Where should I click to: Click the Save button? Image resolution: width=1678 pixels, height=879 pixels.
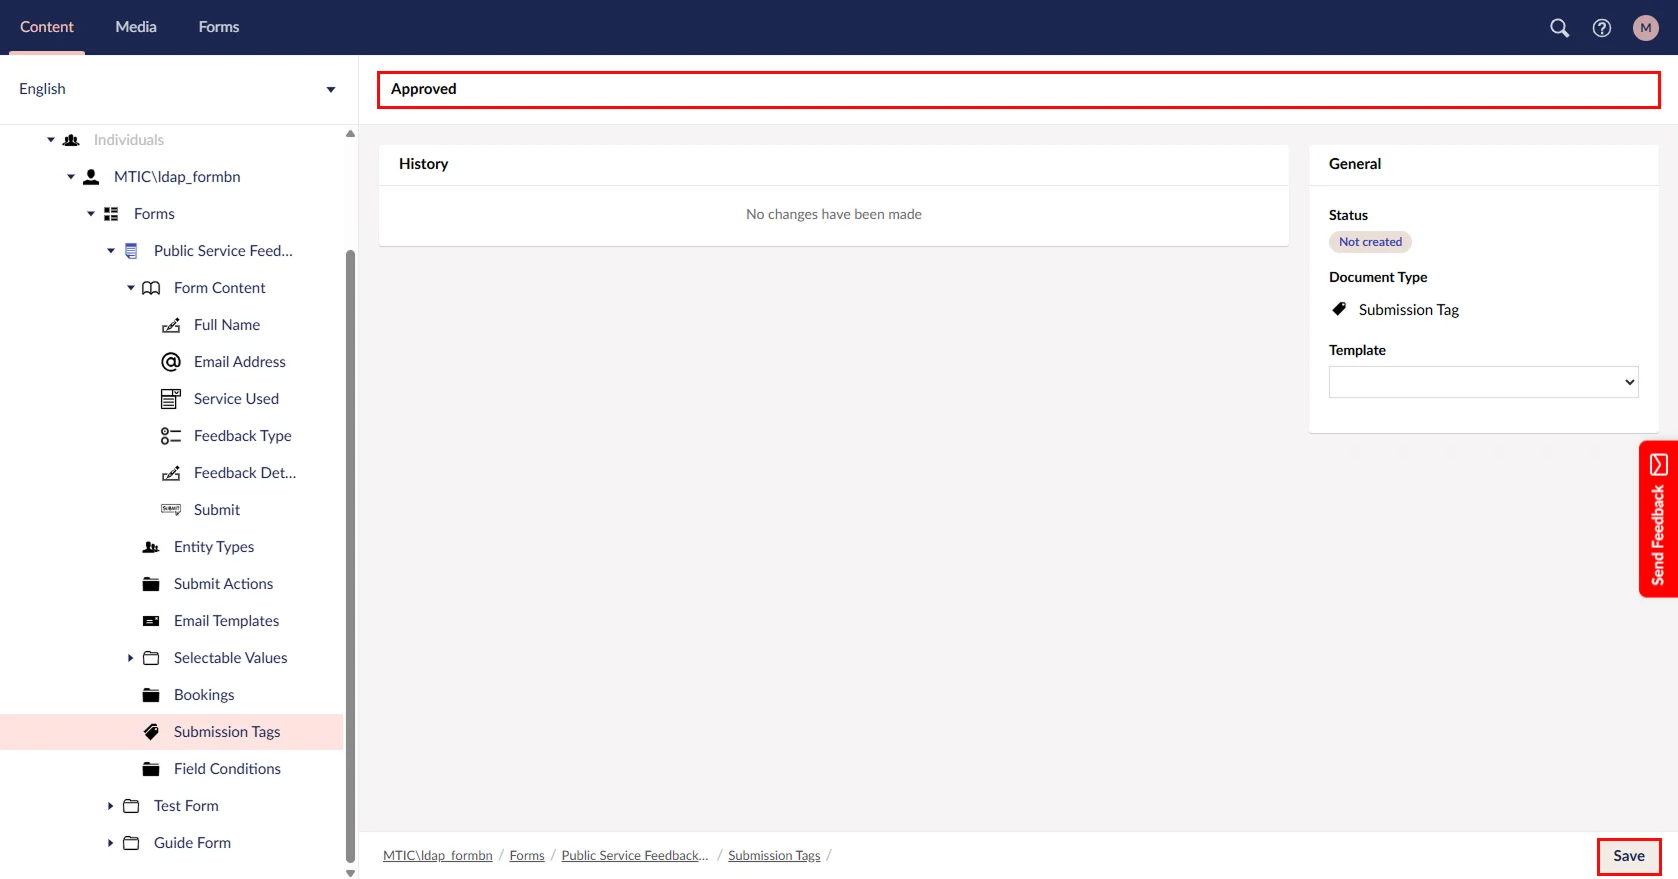coord(1628,856)
